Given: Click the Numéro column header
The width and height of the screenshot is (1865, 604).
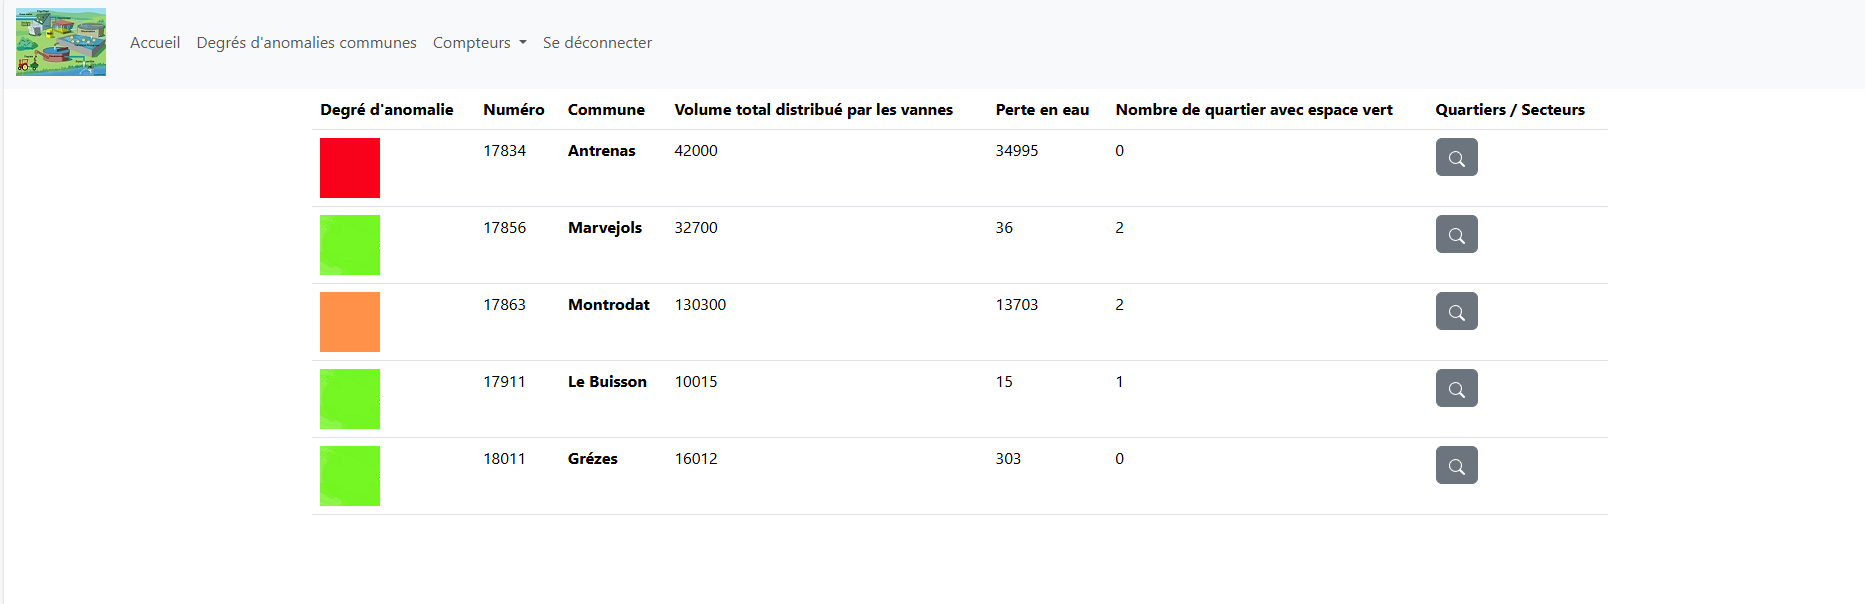Looking at the screenshot, I should tap(514, 110).
